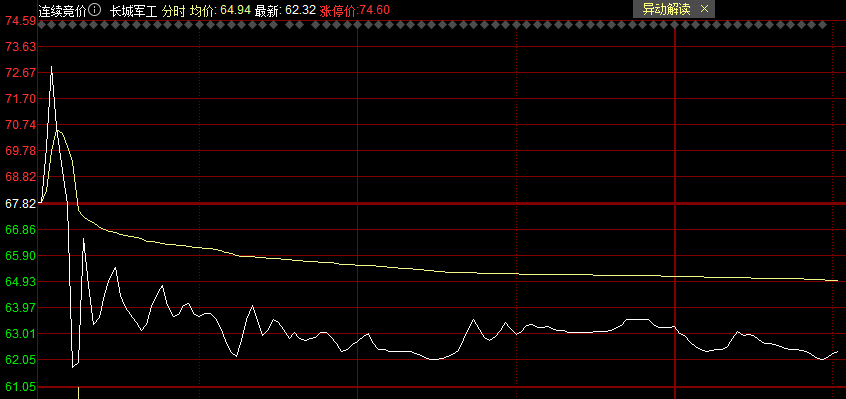Open the 异动解读 anomaly interpretation button
Image resolution: width=846 pixels, height=399 pixels.
(666, 9)
